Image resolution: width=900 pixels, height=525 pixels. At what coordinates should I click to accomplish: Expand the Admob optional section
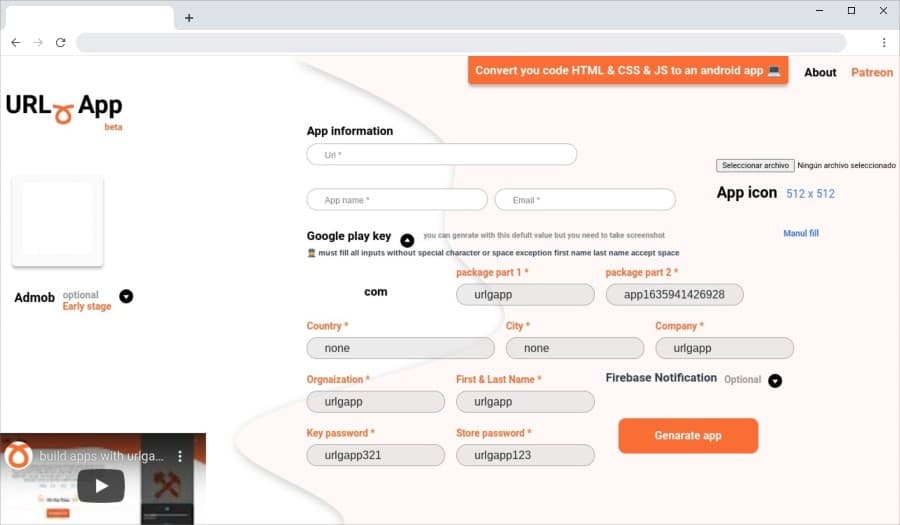point(126,296)
